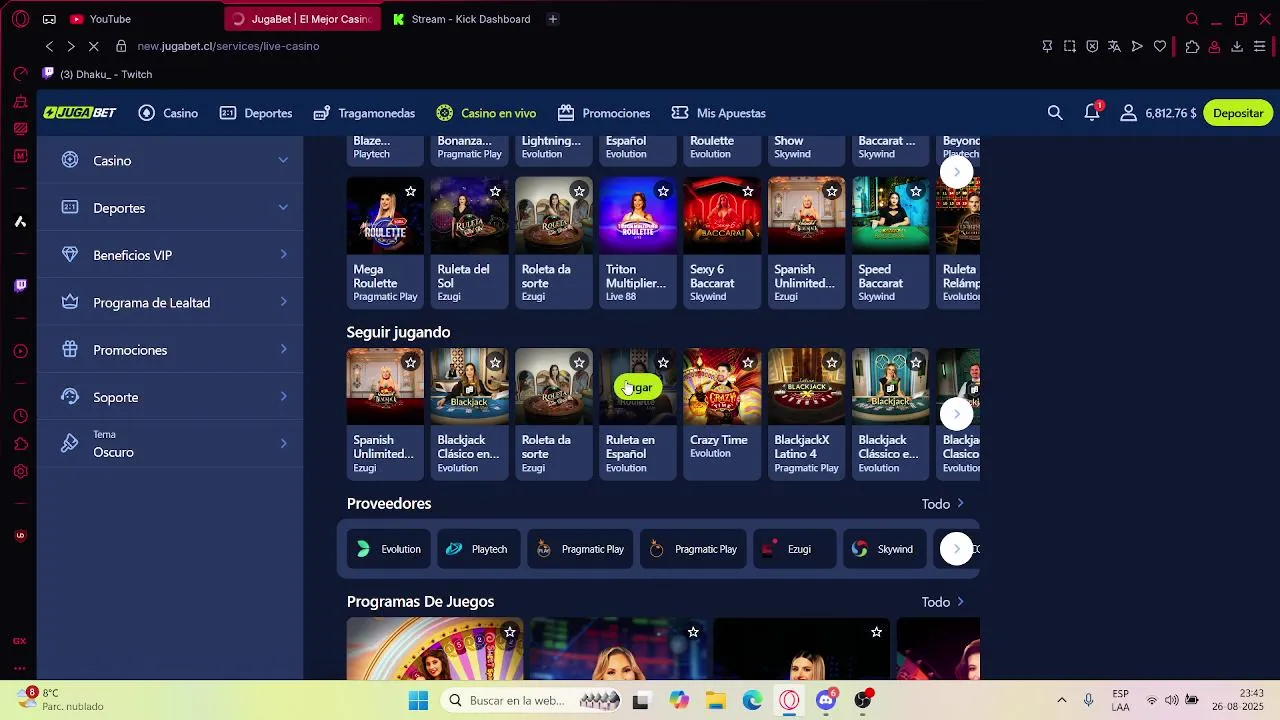Favorite first Programas De Juegos card
The image size is (1280, 720).
[510, 632]
